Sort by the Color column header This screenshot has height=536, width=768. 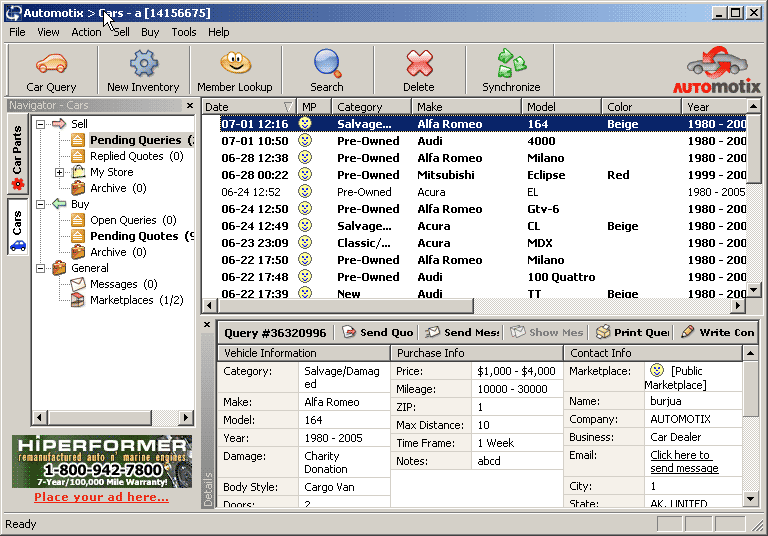[x=641, y=107]
